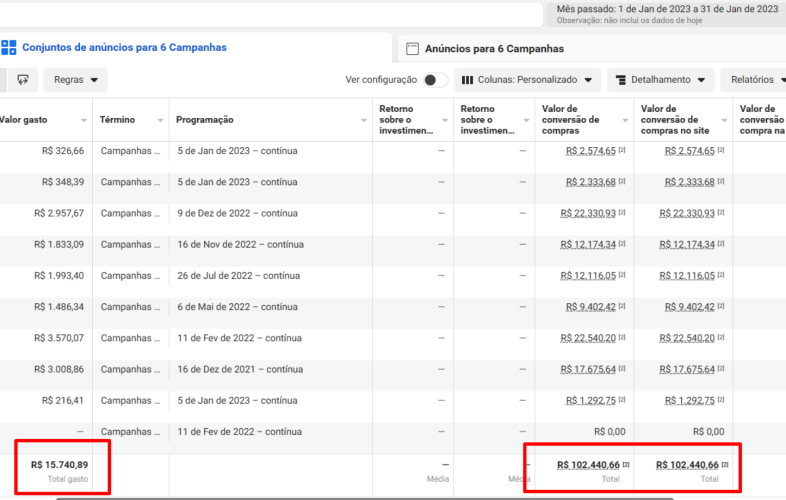The width and height of the screenshot is (786, 500).
Task: Click the ad sets grid icon
Action: pyautogui.click(x=9, y=48)
